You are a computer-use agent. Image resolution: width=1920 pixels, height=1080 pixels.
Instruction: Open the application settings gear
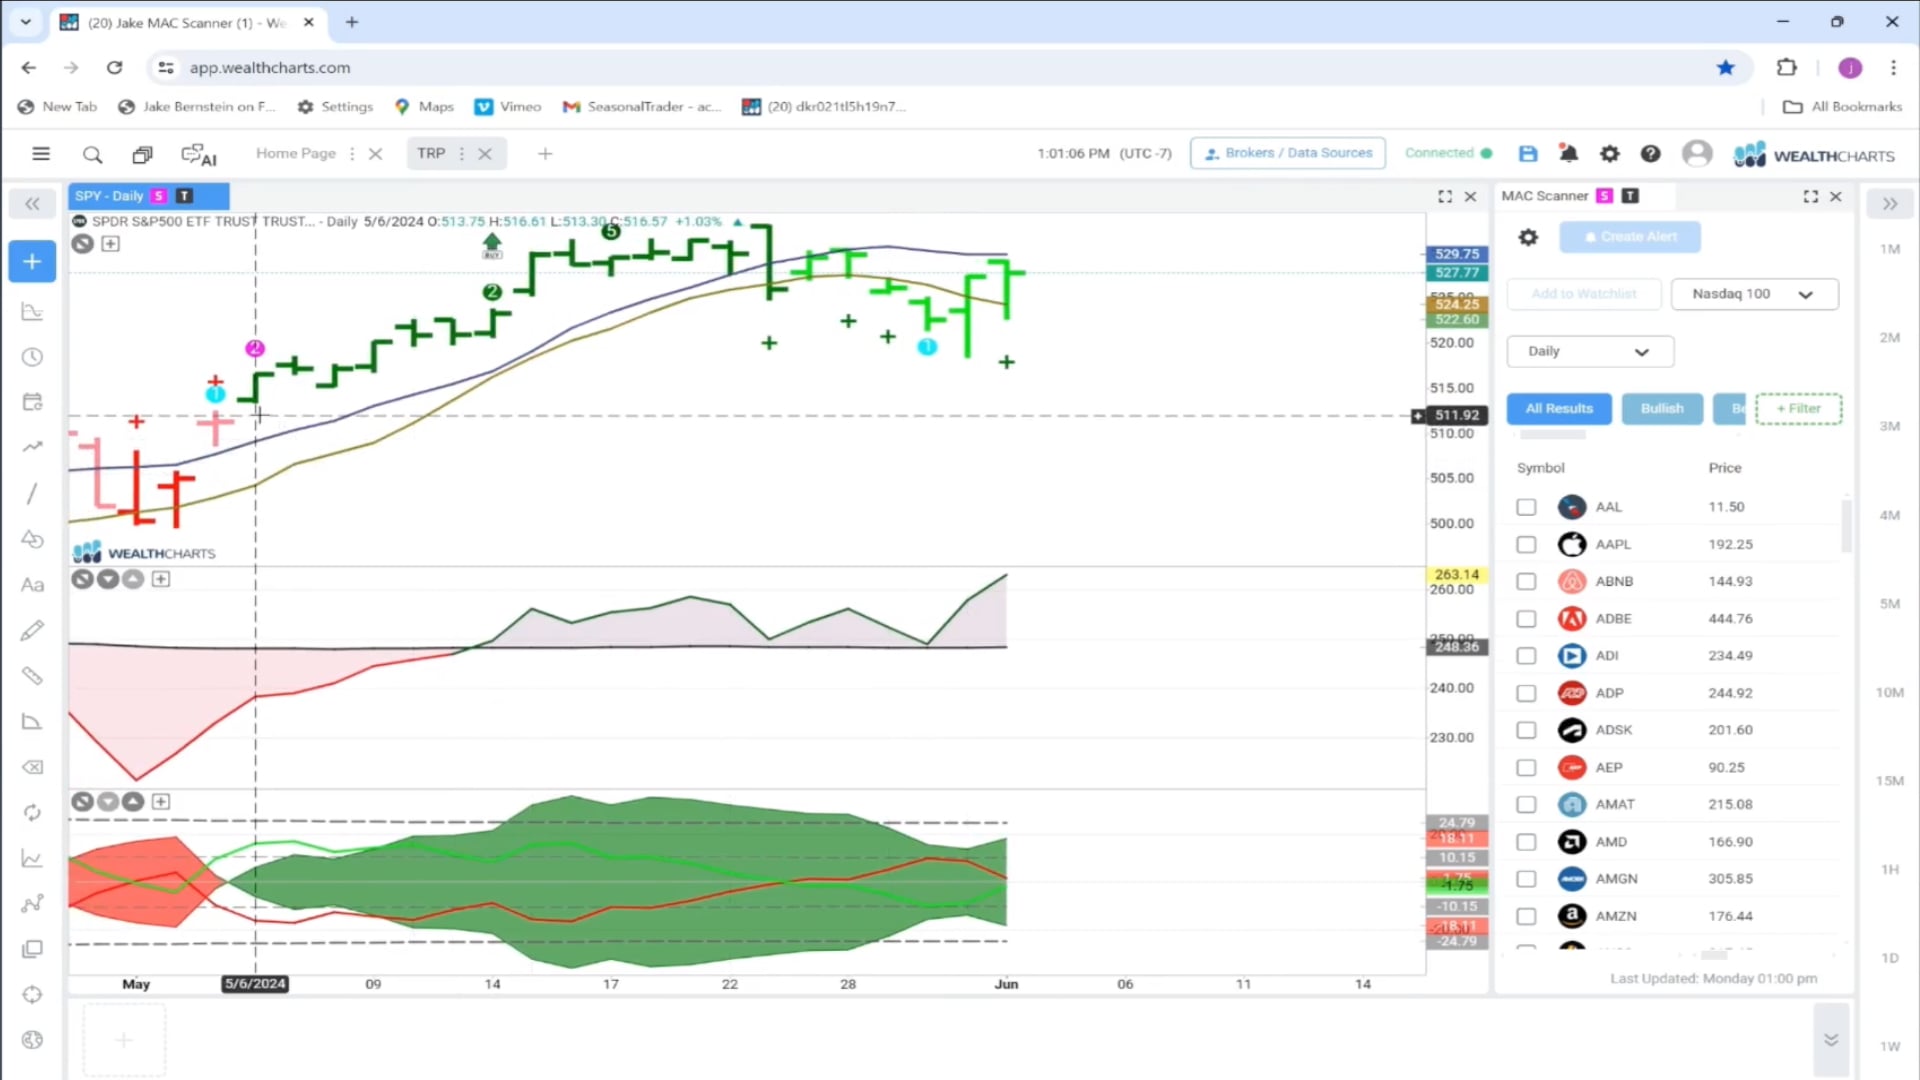pos(1609,153)
